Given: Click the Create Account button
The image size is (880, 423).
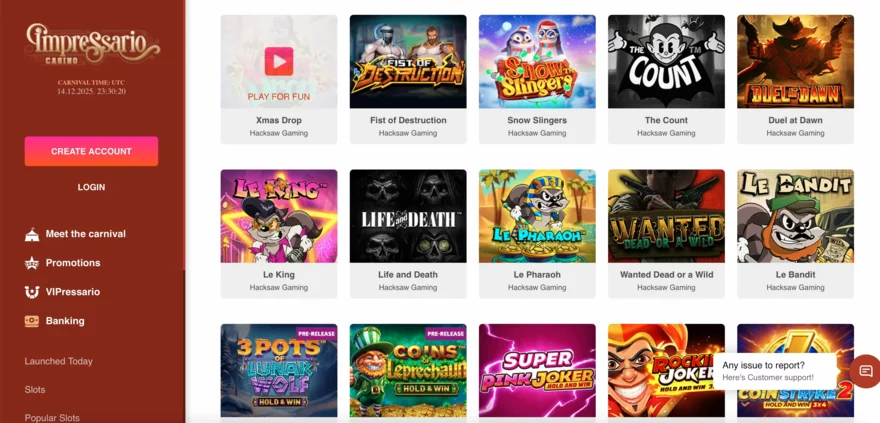Looking at the screenshot, I should (x=91, y=151).
